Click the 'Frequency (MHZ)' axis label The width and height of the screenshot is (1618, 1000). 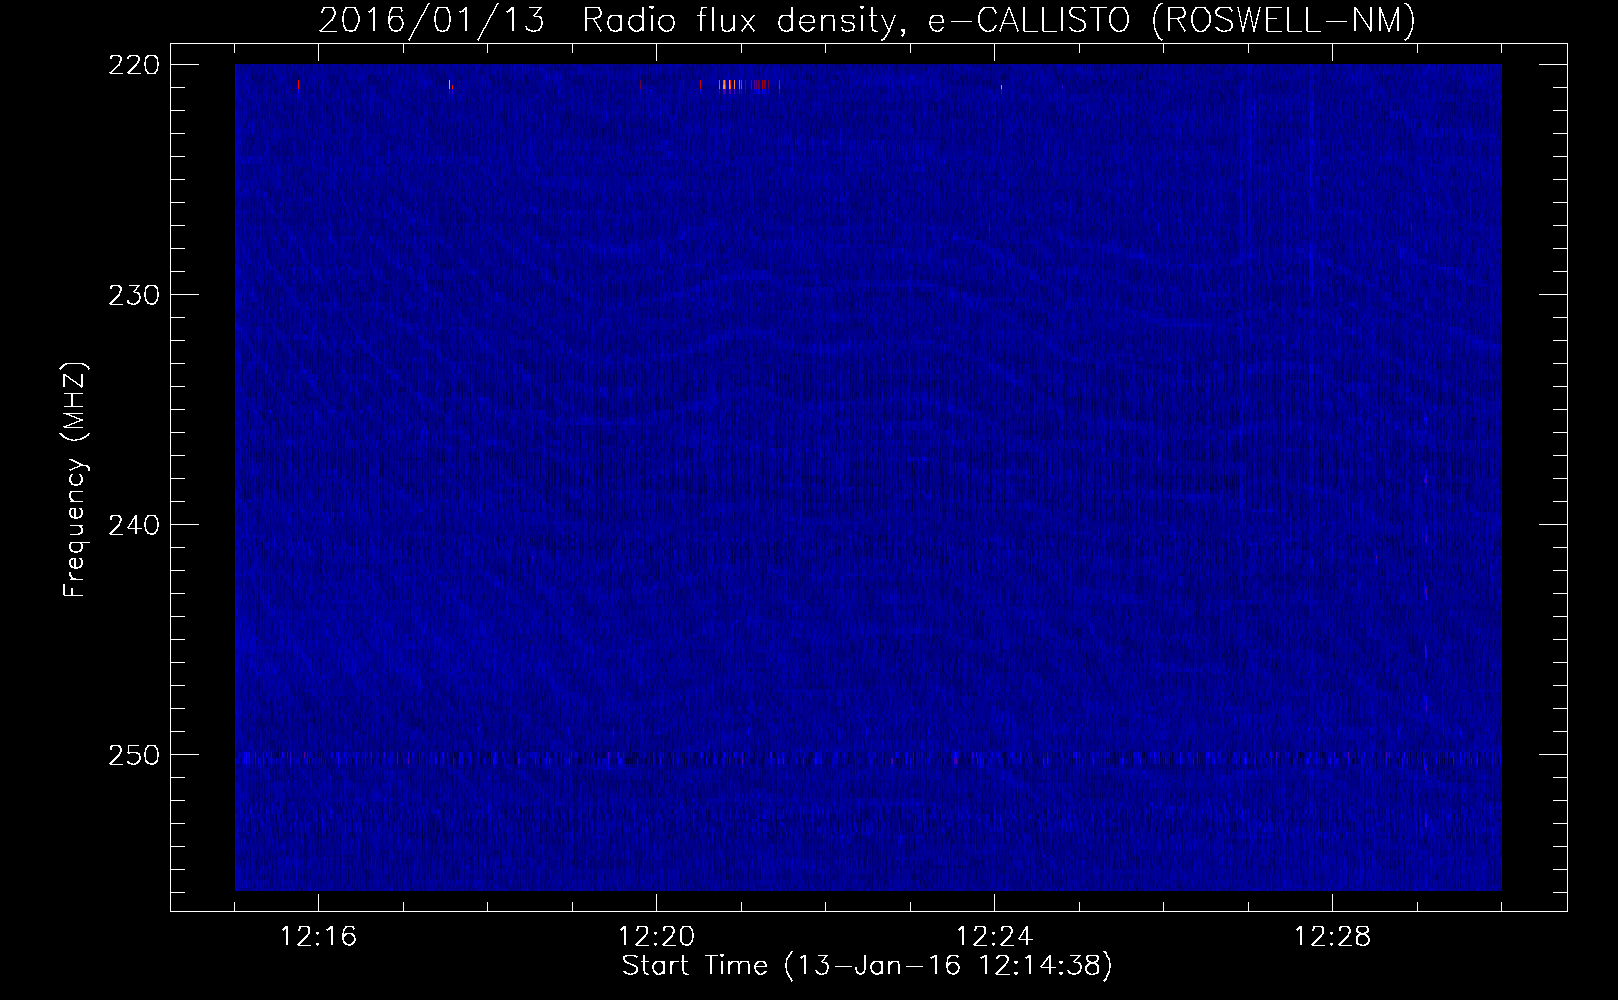(75, 480)
